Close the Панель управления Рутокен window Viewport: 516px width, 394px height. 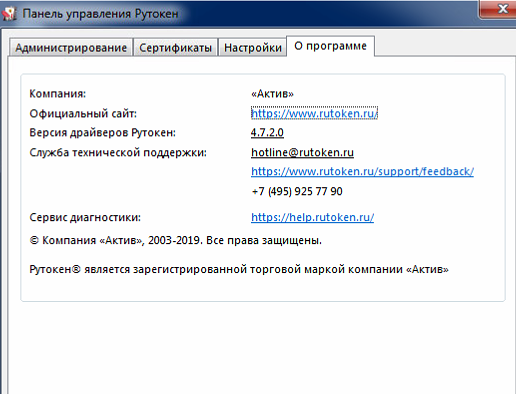click(x=499, y=9)
